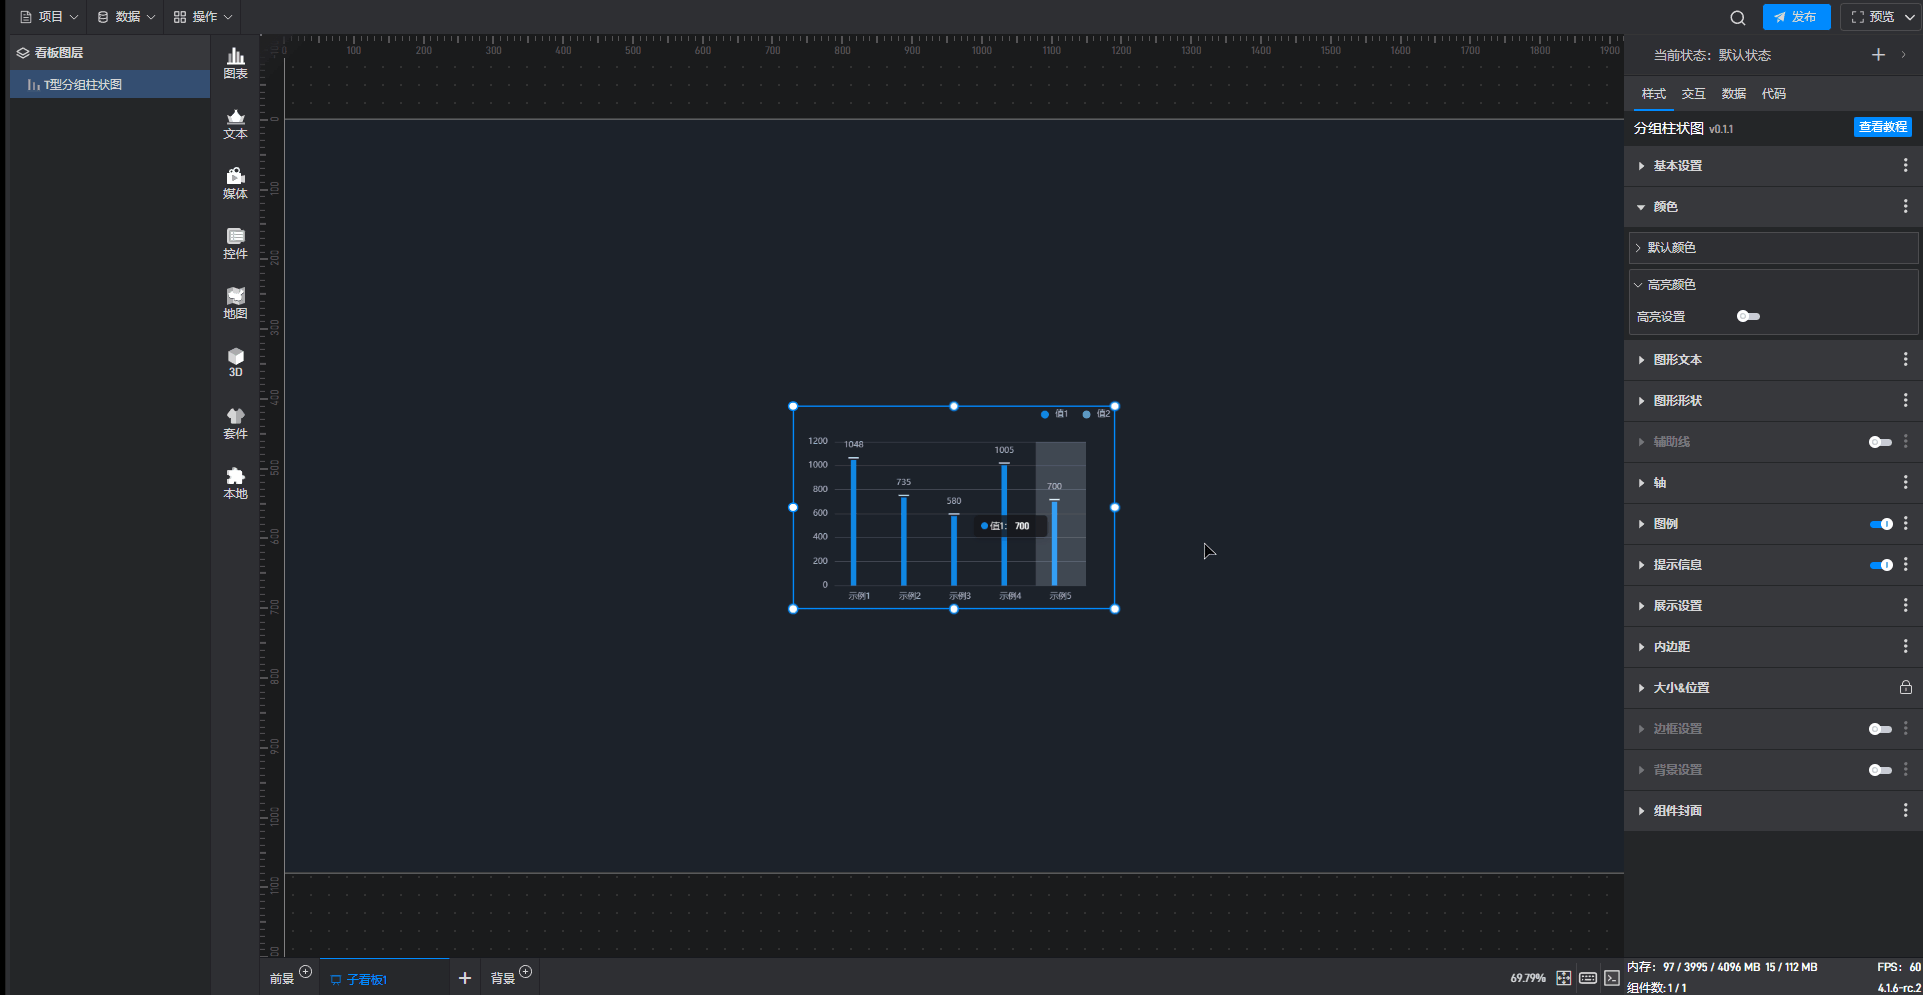Click the lock icon beside 大小&位置
This screenshot has width=1923, height=995.
pyautogui.click(x=1905, y=688)
